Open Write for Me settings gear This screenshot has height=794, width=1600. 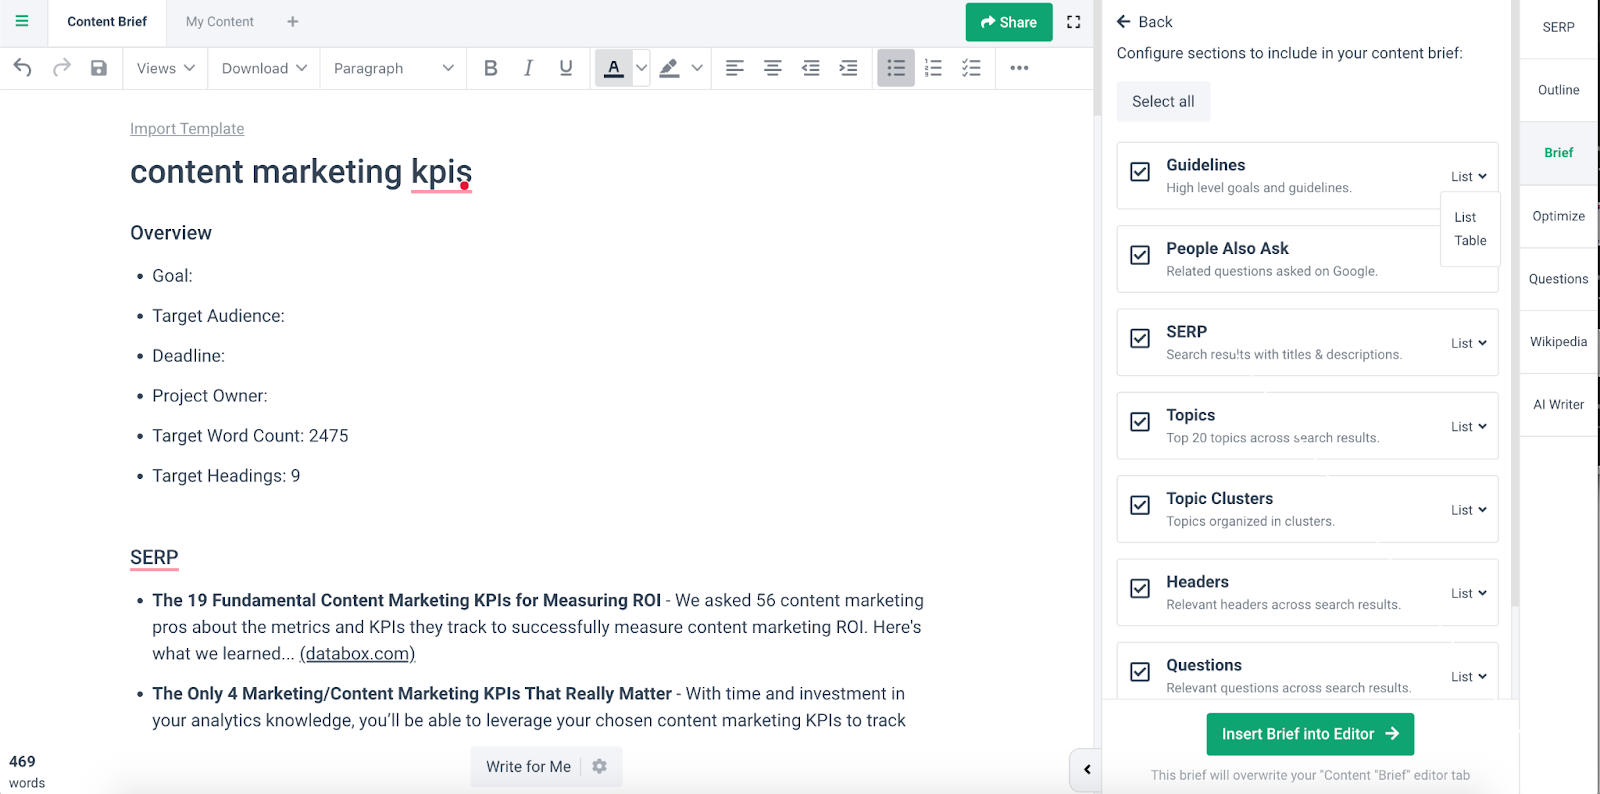(x=600, y=766)
